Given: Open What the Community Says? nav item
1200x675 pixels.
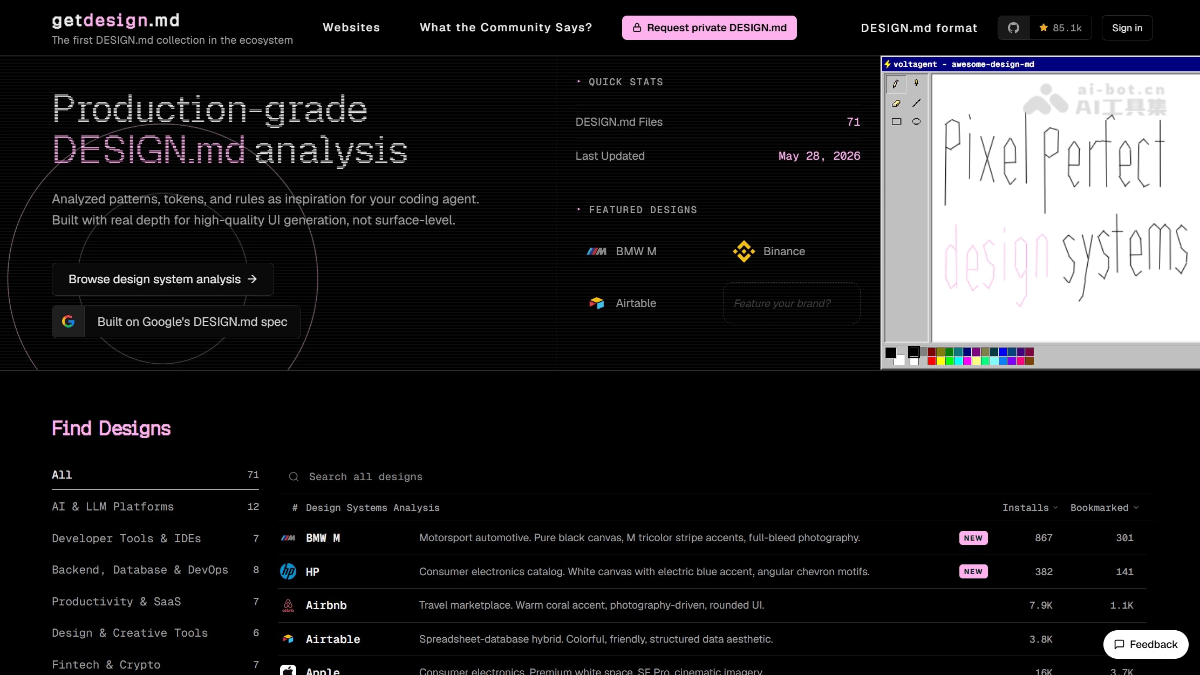Looking at the screenshot, I should 506,28.
